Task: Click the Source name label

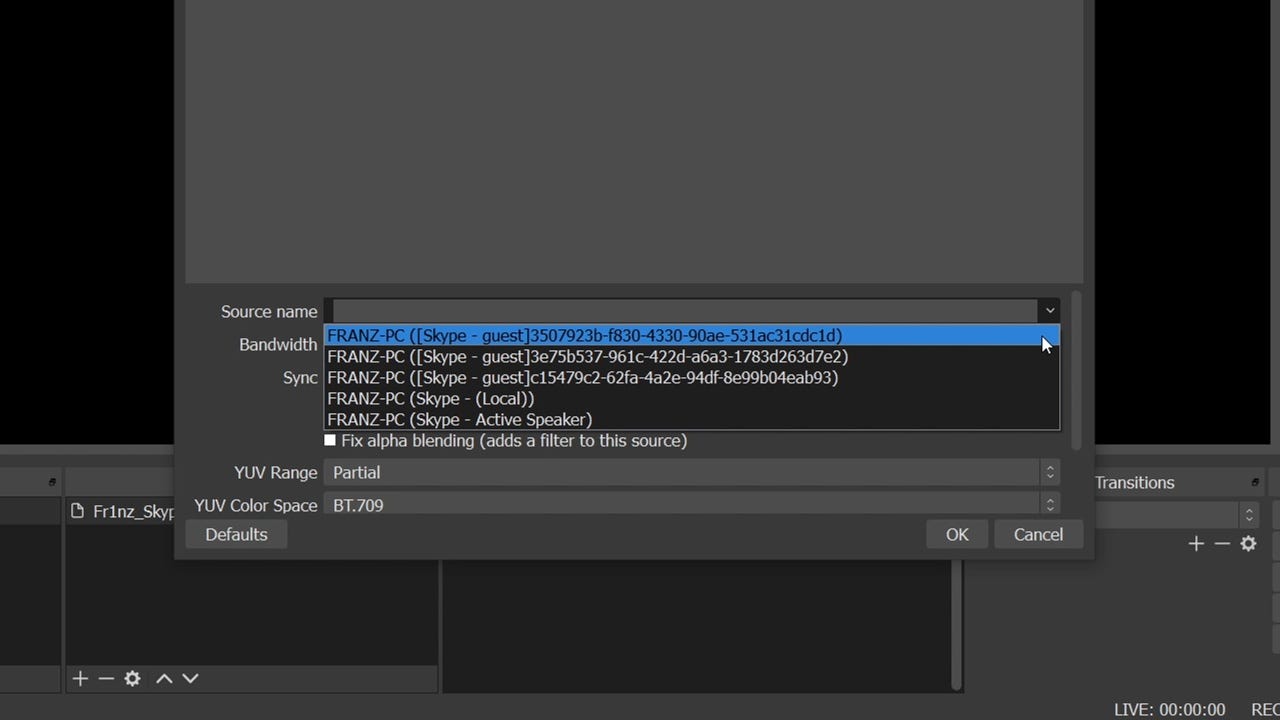Action: [x=269, y=311]
